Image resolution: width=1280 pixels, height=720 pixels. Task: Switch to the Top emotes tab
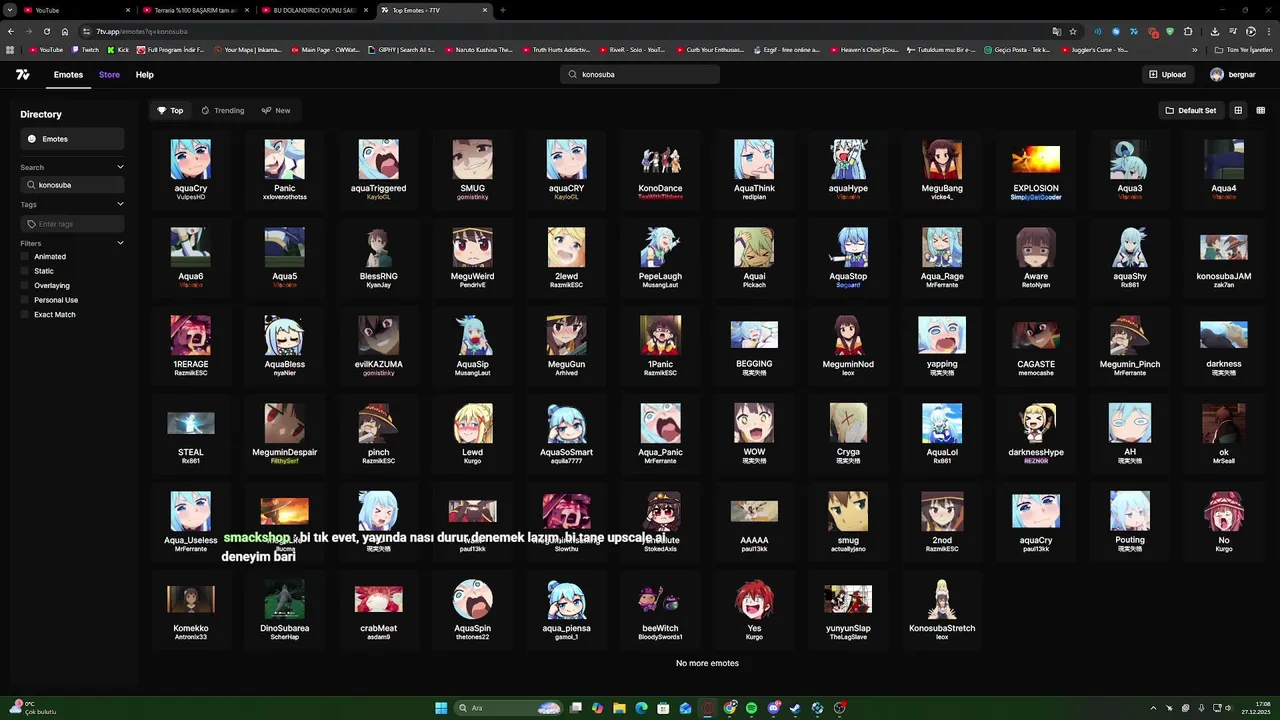[170, 111]
